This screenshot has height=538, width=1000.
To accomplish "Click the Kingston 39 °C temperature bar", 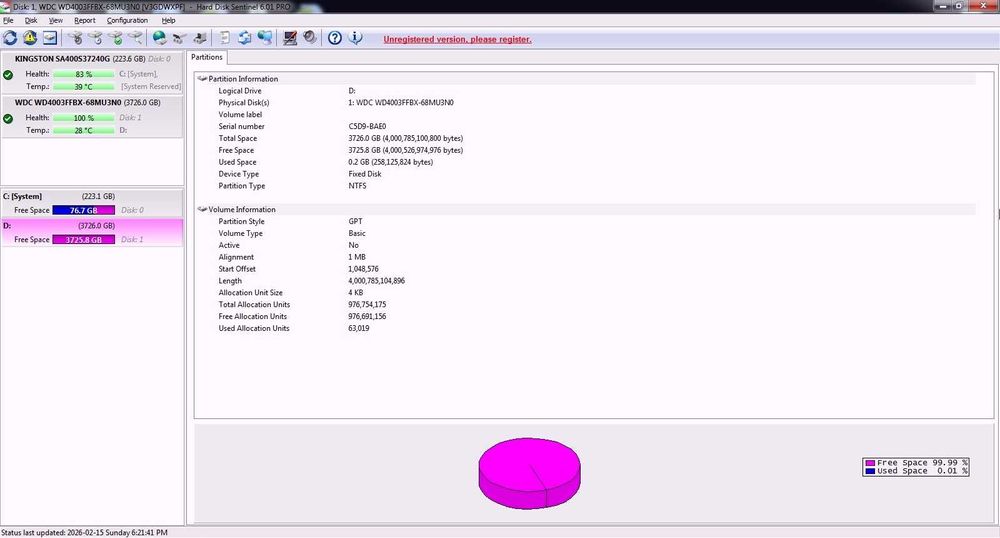I will [x=84, y=87].
